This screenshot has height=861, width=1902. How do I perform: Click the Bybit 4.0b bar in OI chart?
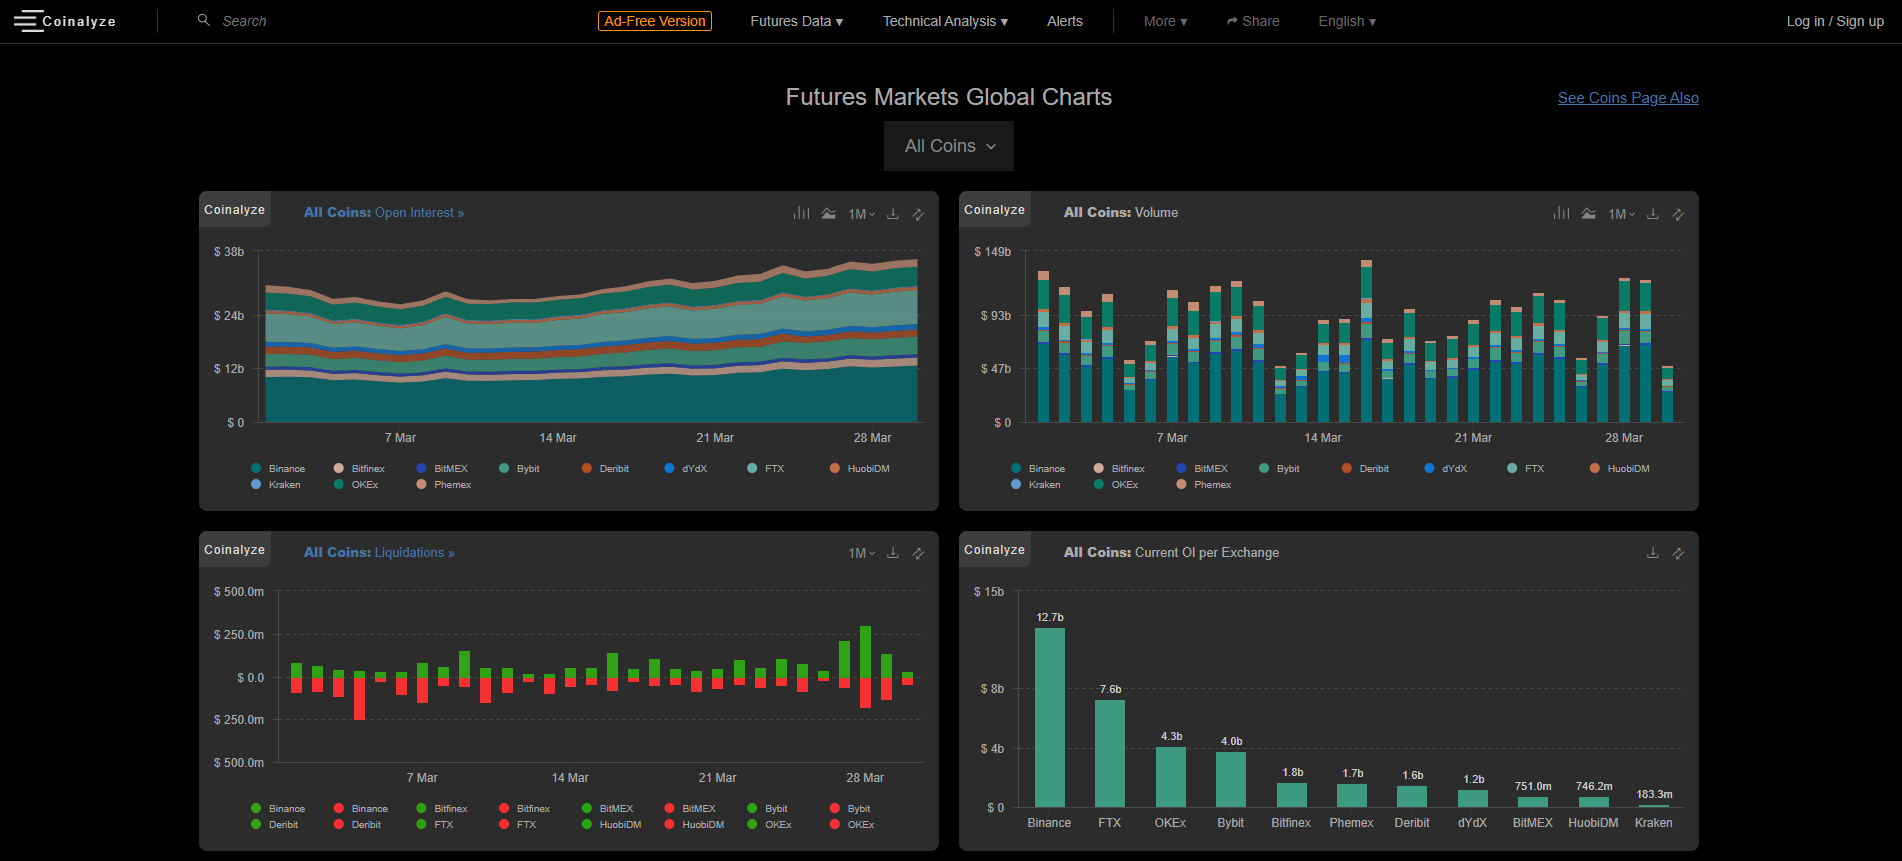coord(1231,779)
